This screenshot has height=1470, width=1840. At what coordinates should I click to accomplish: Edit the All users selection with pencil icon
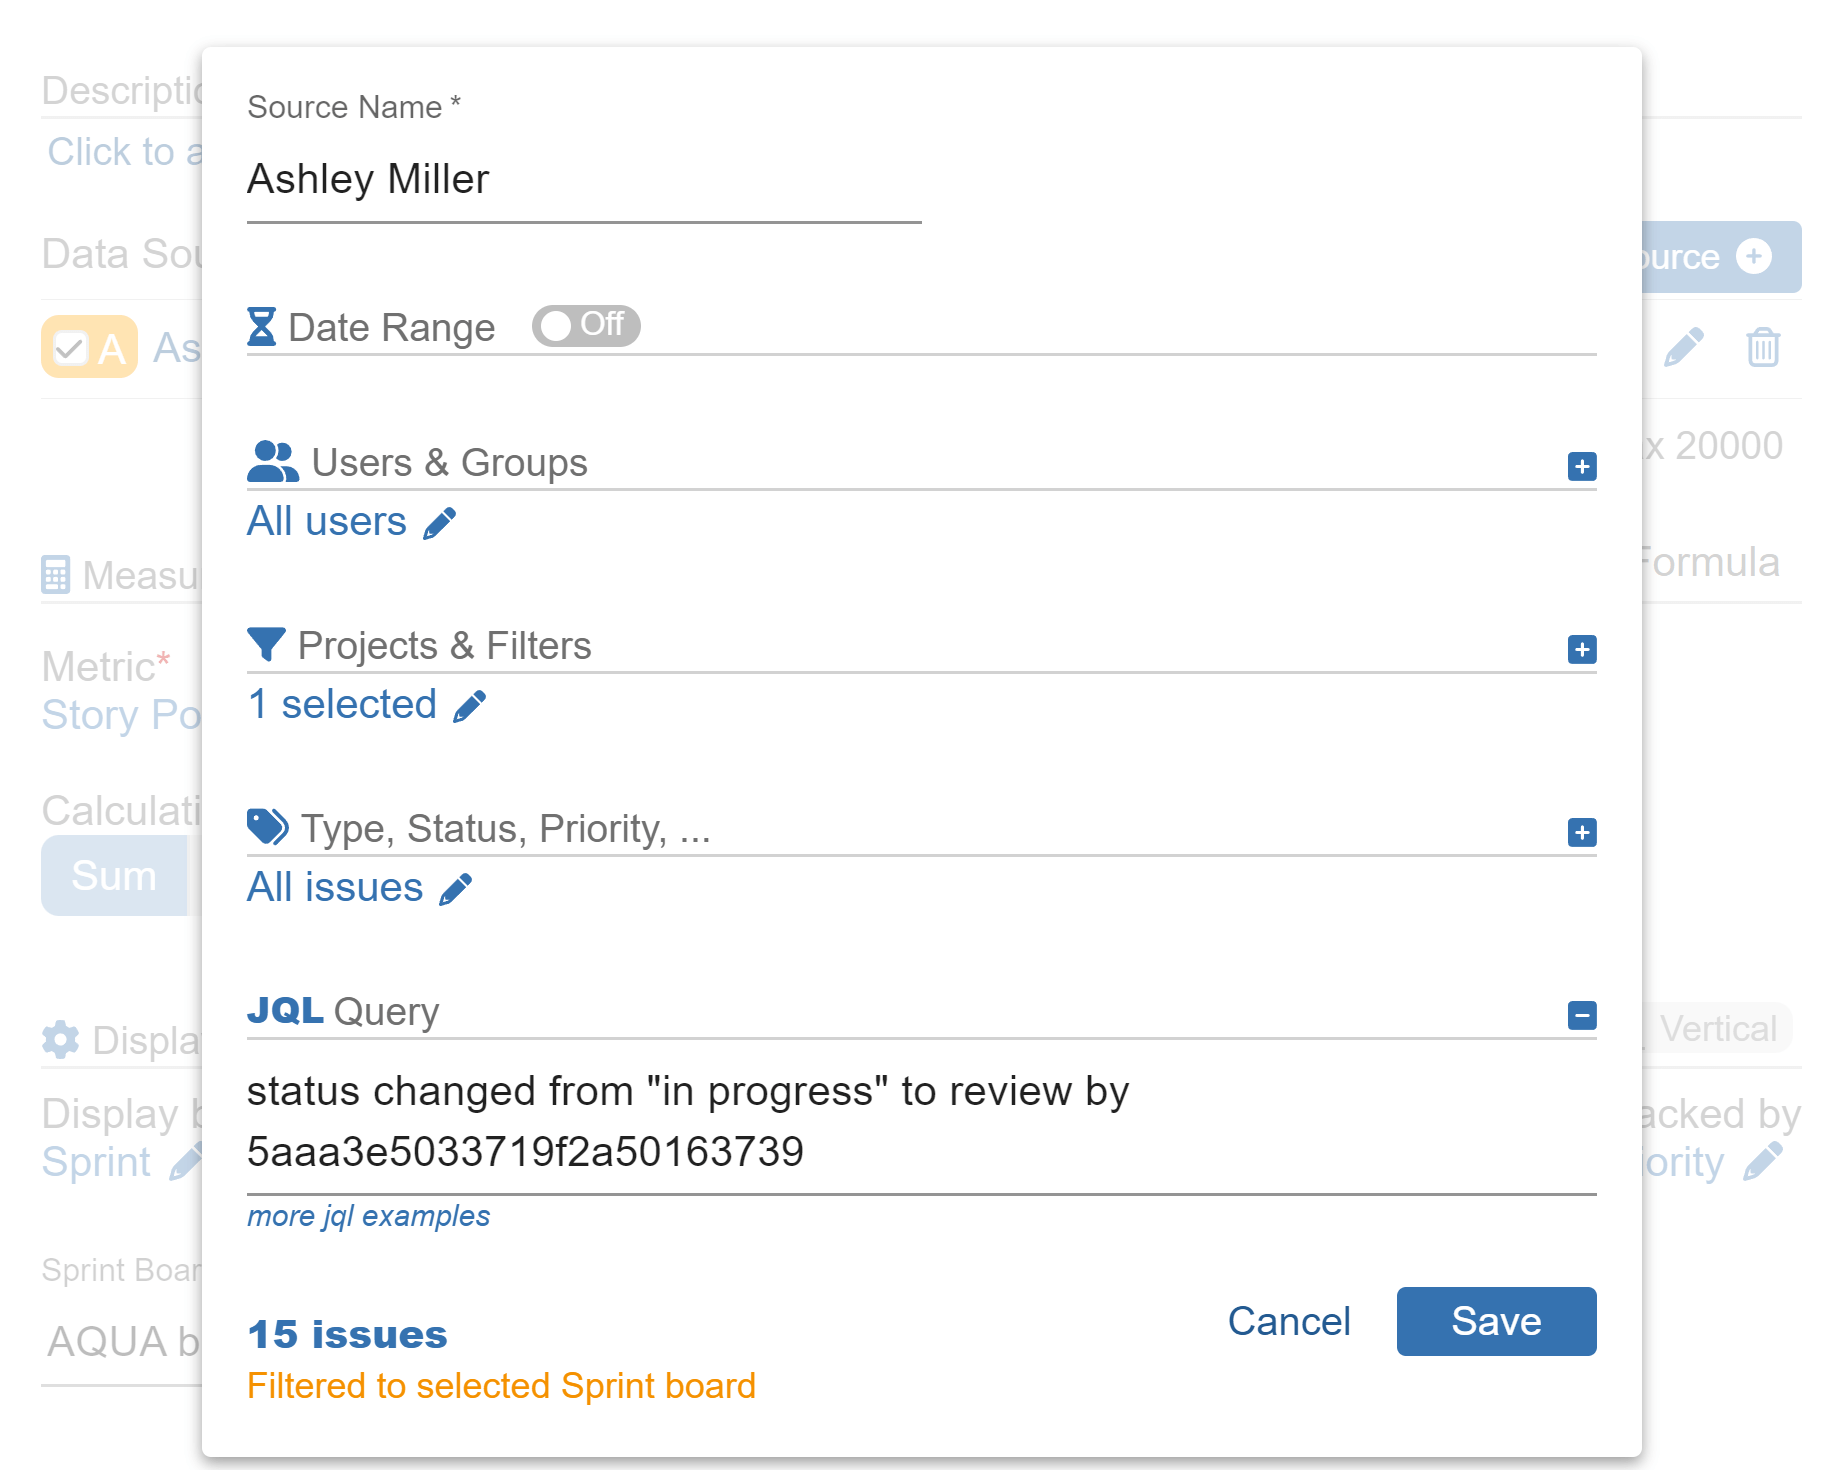[x=442, y=522]
